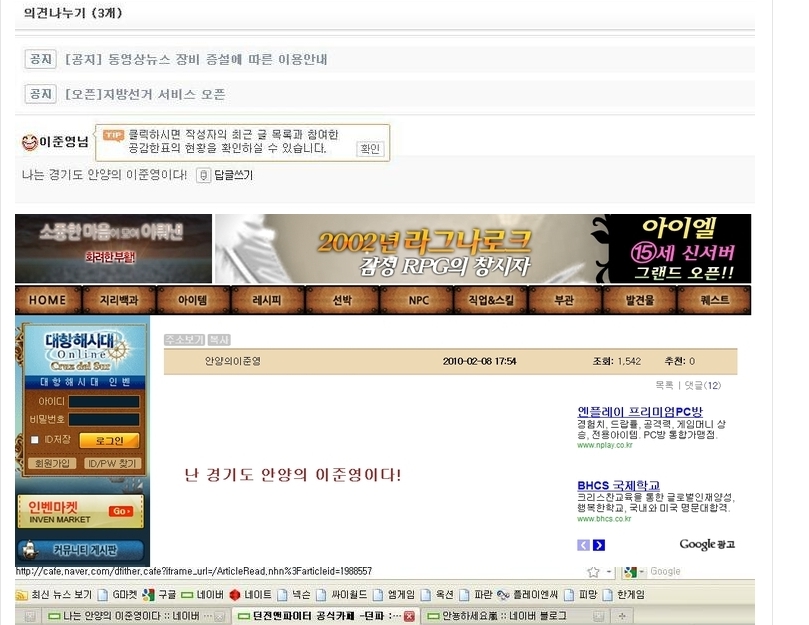Viewport: 809px width, 625px height.
Task: Click the 주소보기 button
Action: 184,340
